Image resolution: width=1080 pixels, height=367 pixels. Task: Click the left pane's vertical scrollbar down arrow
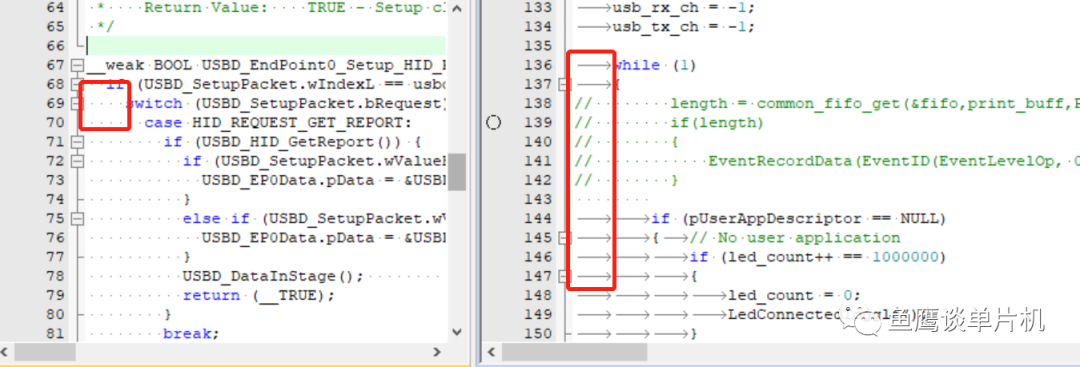coord(457,332)
